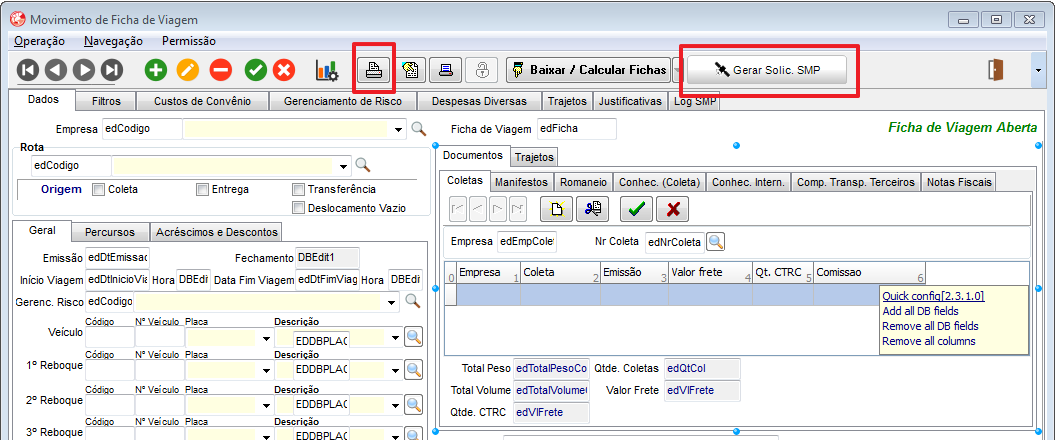The width and height of the screenshot is (1057, 440).
Task: Go to first record navigation icon
Action: tap(28, 69)
